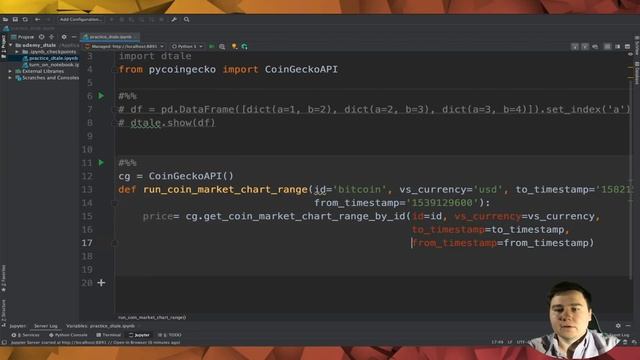Select turn_on_notebook file in project tree
The width and height of the screenshot is (640, 360).
(51, 64)
